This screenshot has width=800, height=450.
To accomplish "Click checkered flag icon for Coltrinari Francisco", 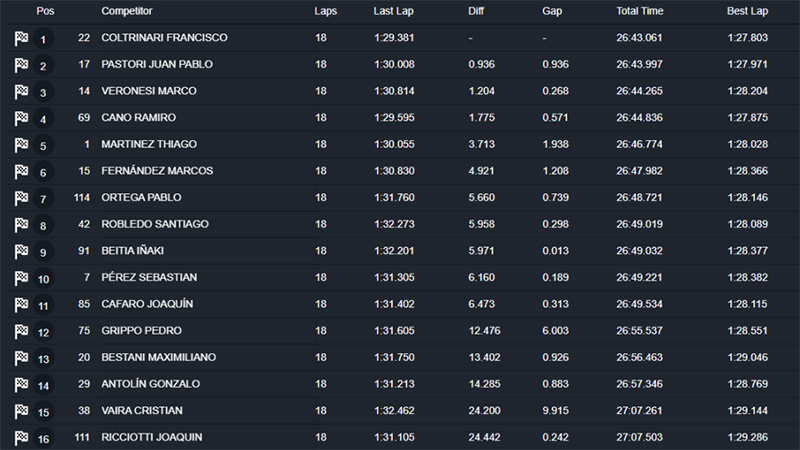I will [21, 38].
